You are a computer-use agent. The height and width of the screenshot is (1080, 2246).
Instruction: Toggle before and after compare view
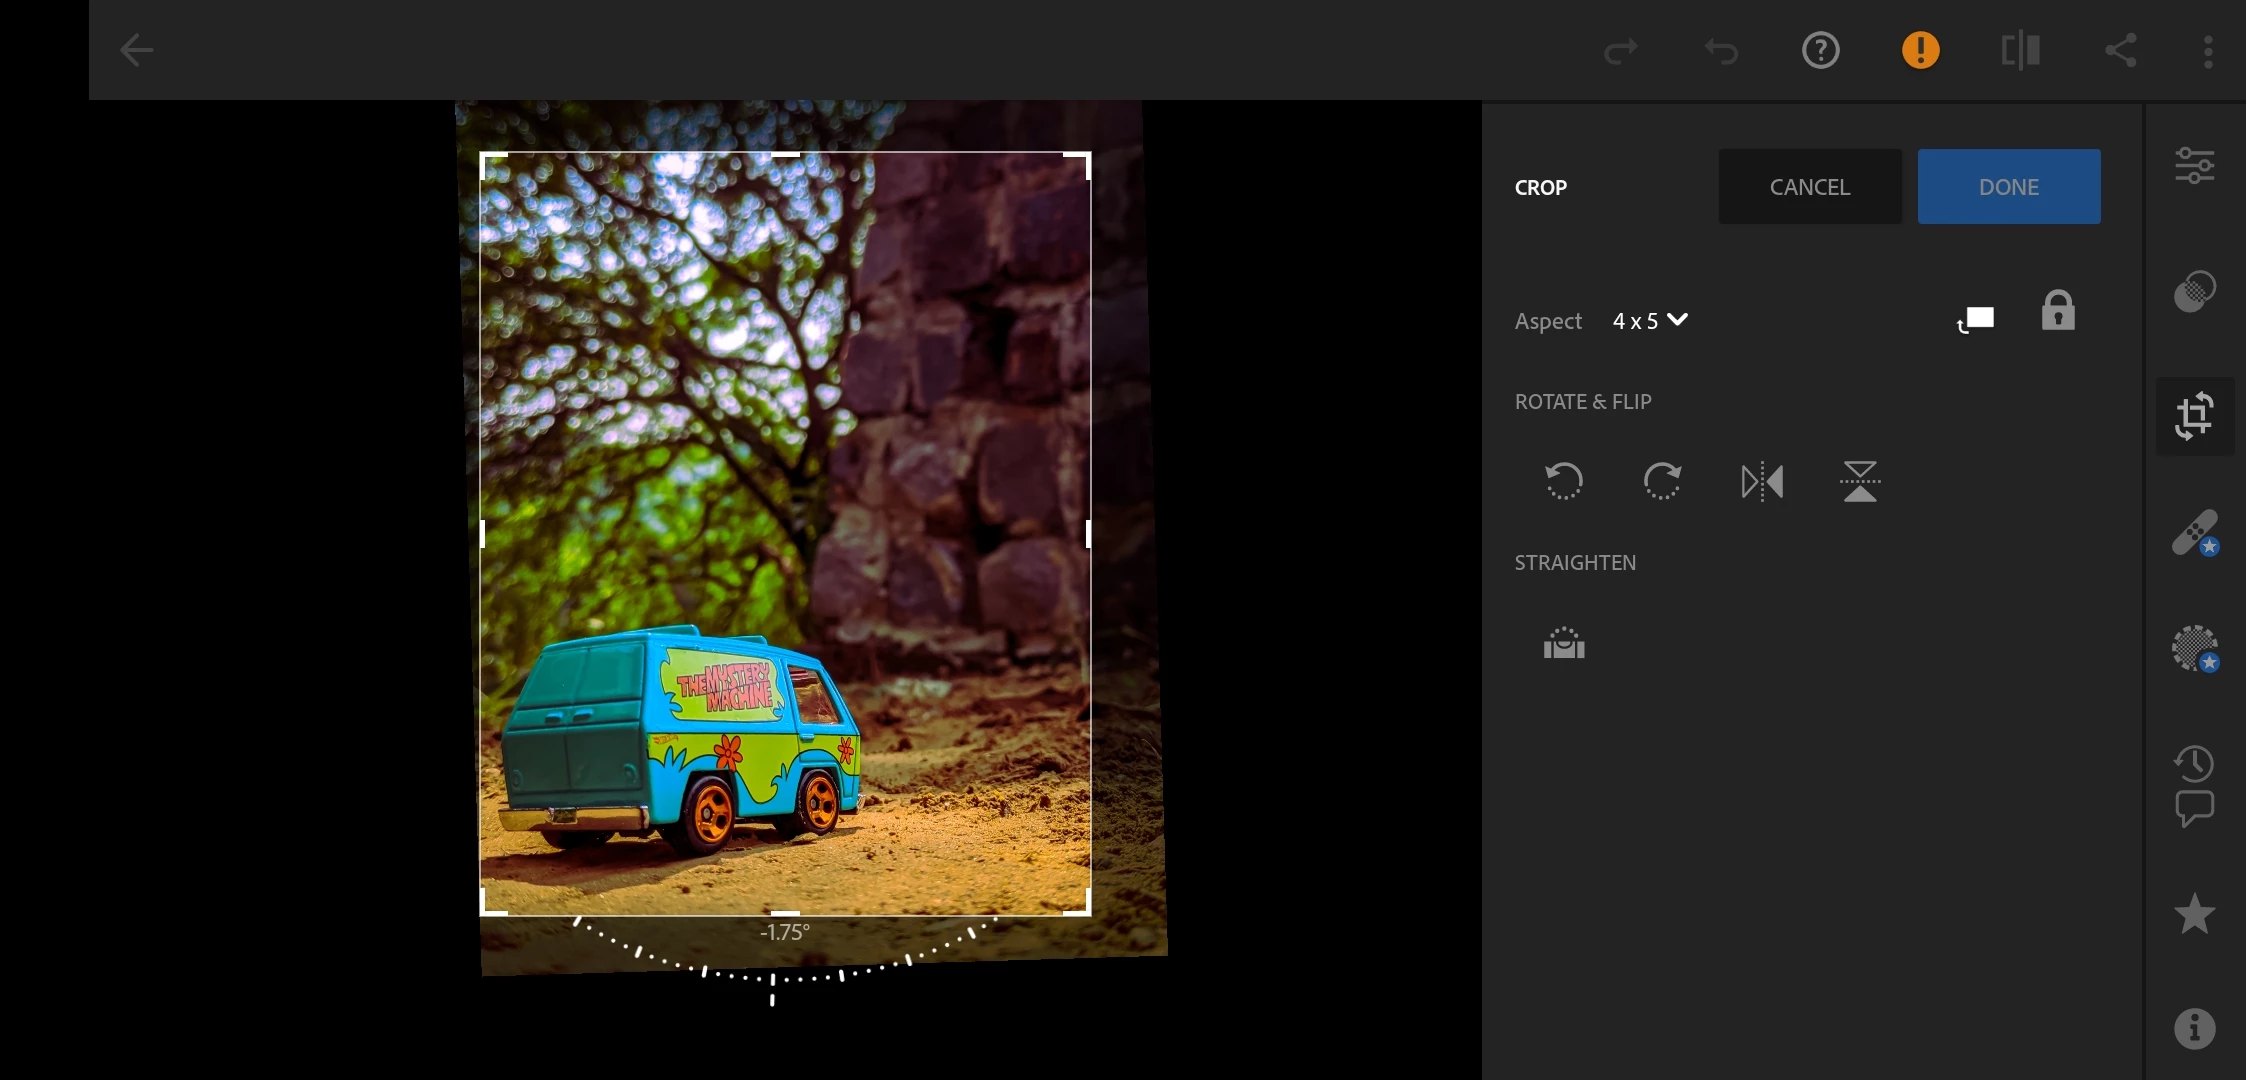coord(2020,50)
